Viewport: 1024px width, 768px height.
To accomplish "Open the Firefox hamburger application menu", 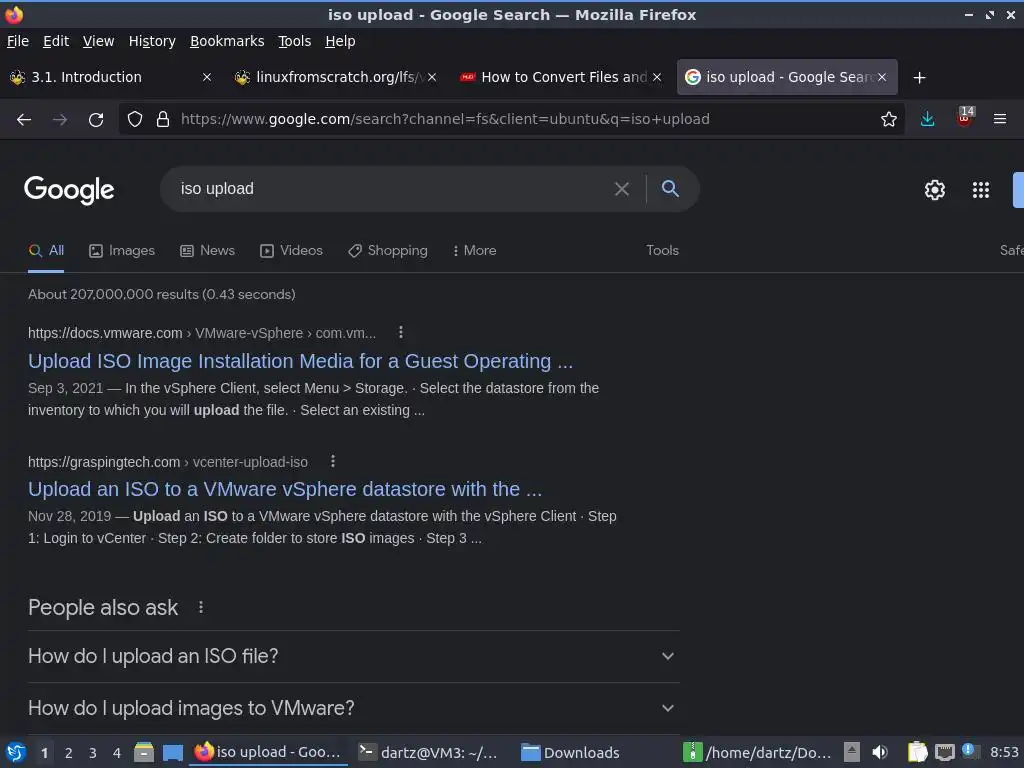I will point(1000,120).
